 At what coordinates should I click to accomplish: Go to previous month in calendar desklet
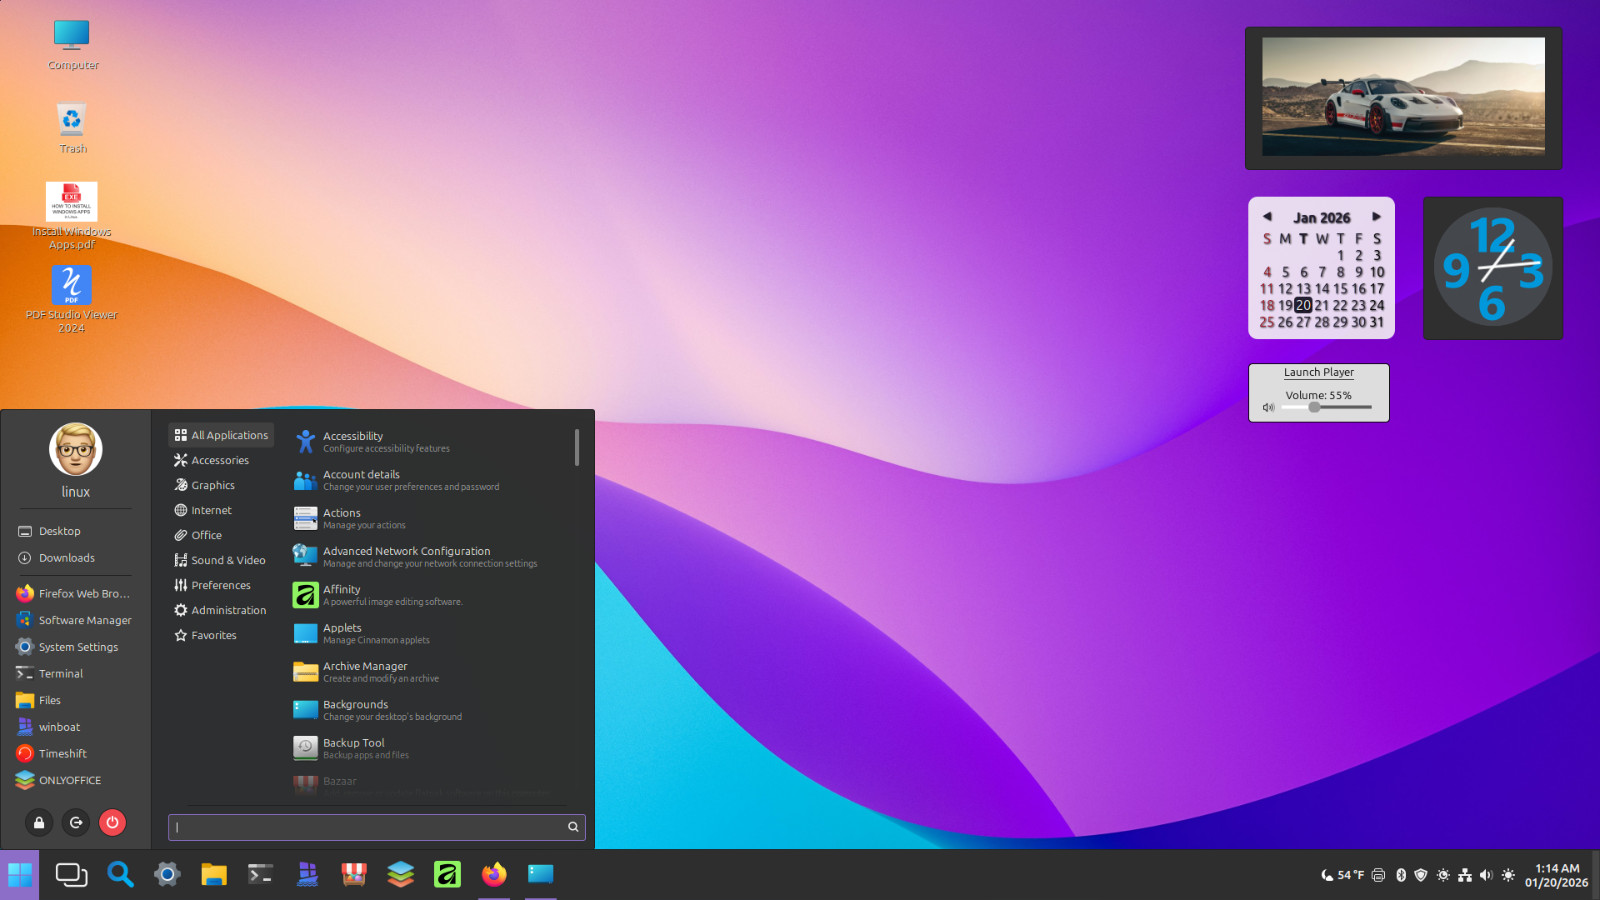pyautogui.click(x=1267, y=216)
